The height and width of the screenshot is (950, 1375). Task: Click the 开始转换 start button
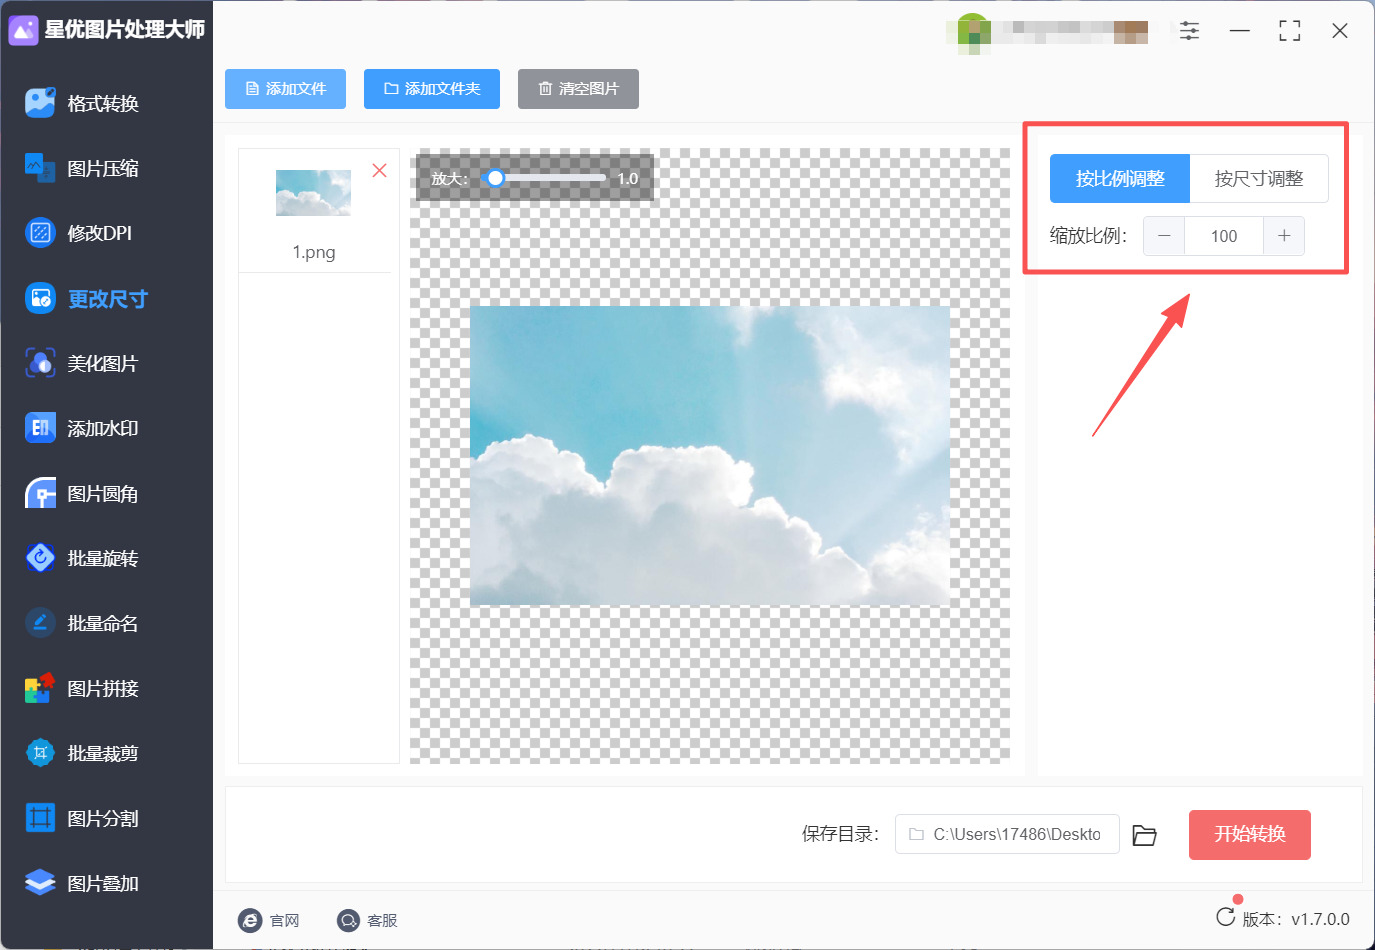(1249, 835)
